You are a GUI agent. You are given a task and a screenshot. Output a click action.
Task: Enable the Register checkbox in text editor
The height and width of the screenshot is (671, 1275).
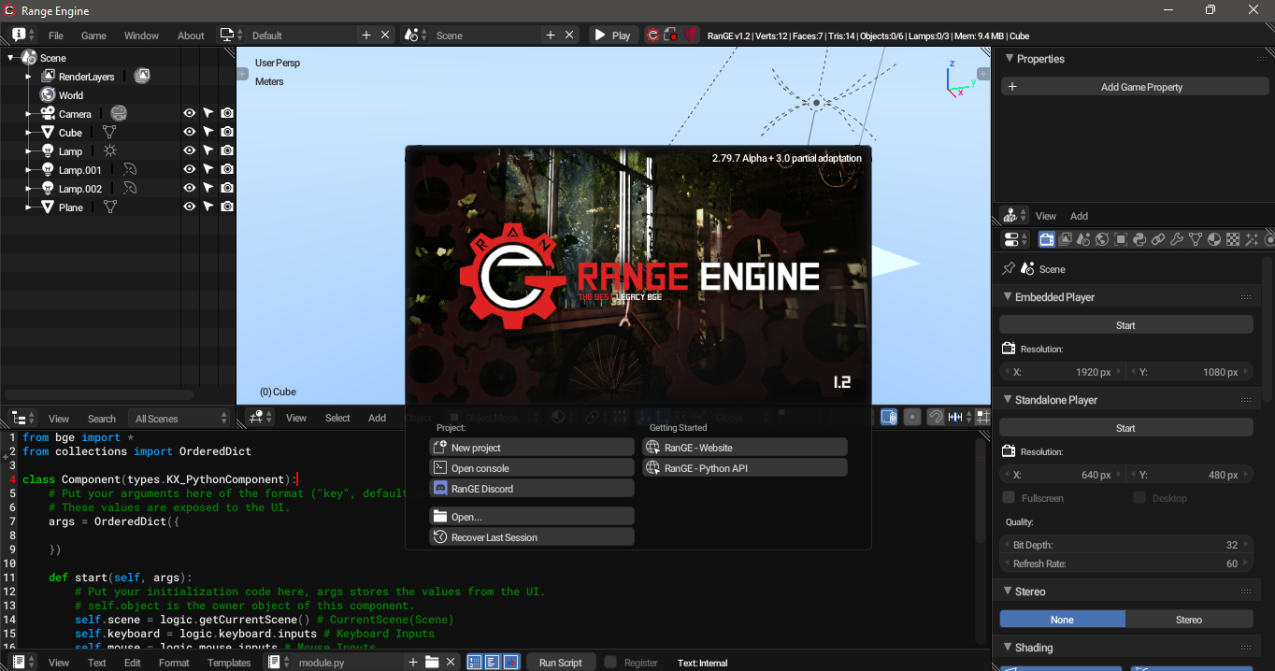coord(610,662)
